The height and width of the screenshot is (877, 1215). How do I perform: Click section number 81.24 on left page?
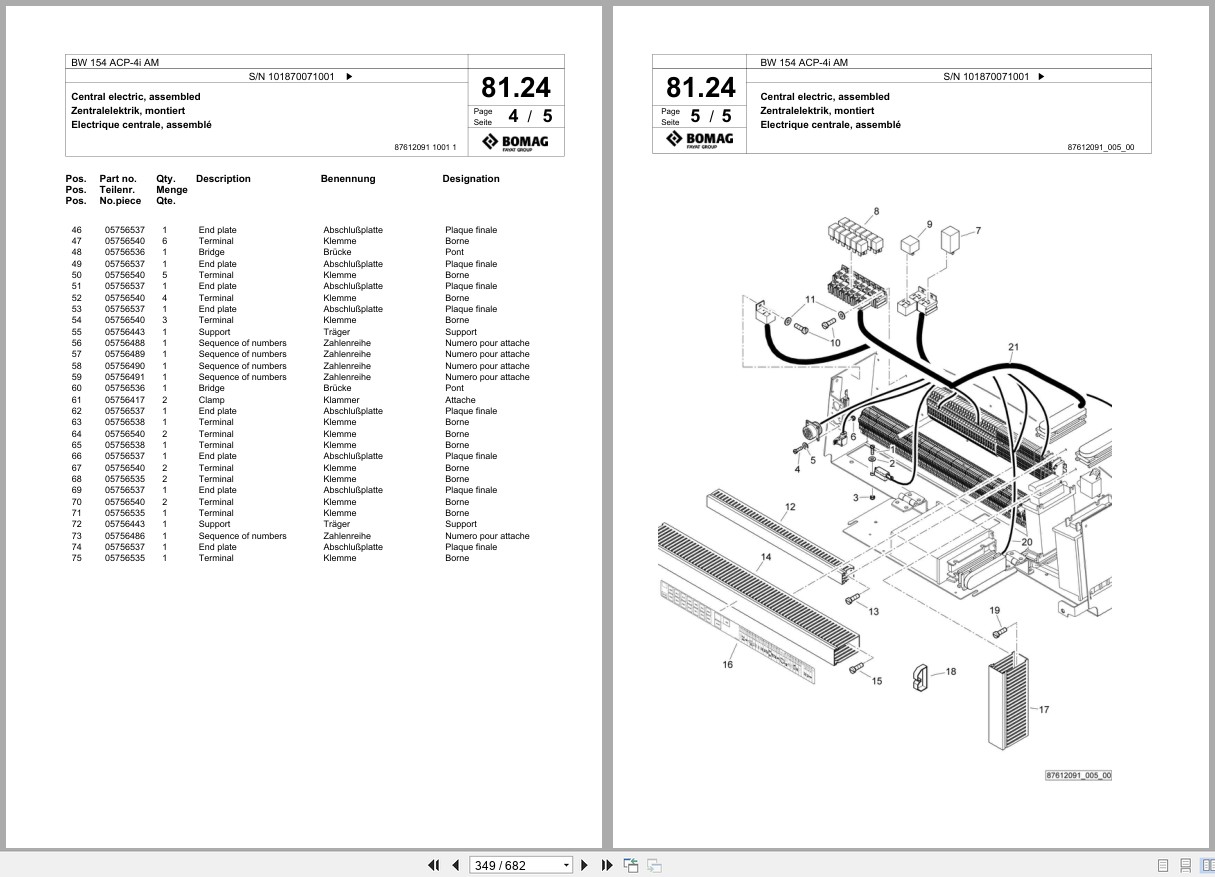point(516,87)
